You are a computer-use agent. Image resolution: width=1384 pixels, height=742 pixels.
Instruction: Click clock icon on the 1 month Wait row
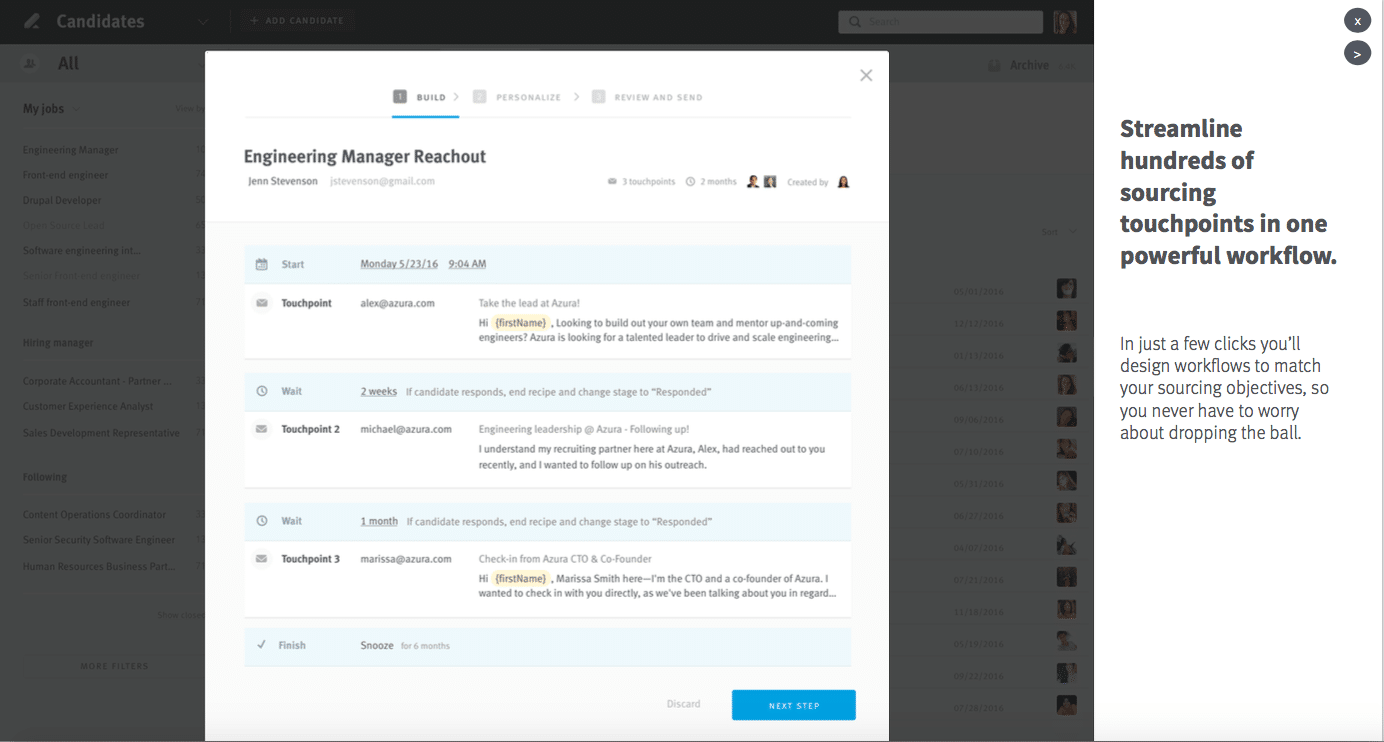pos(262,521)
